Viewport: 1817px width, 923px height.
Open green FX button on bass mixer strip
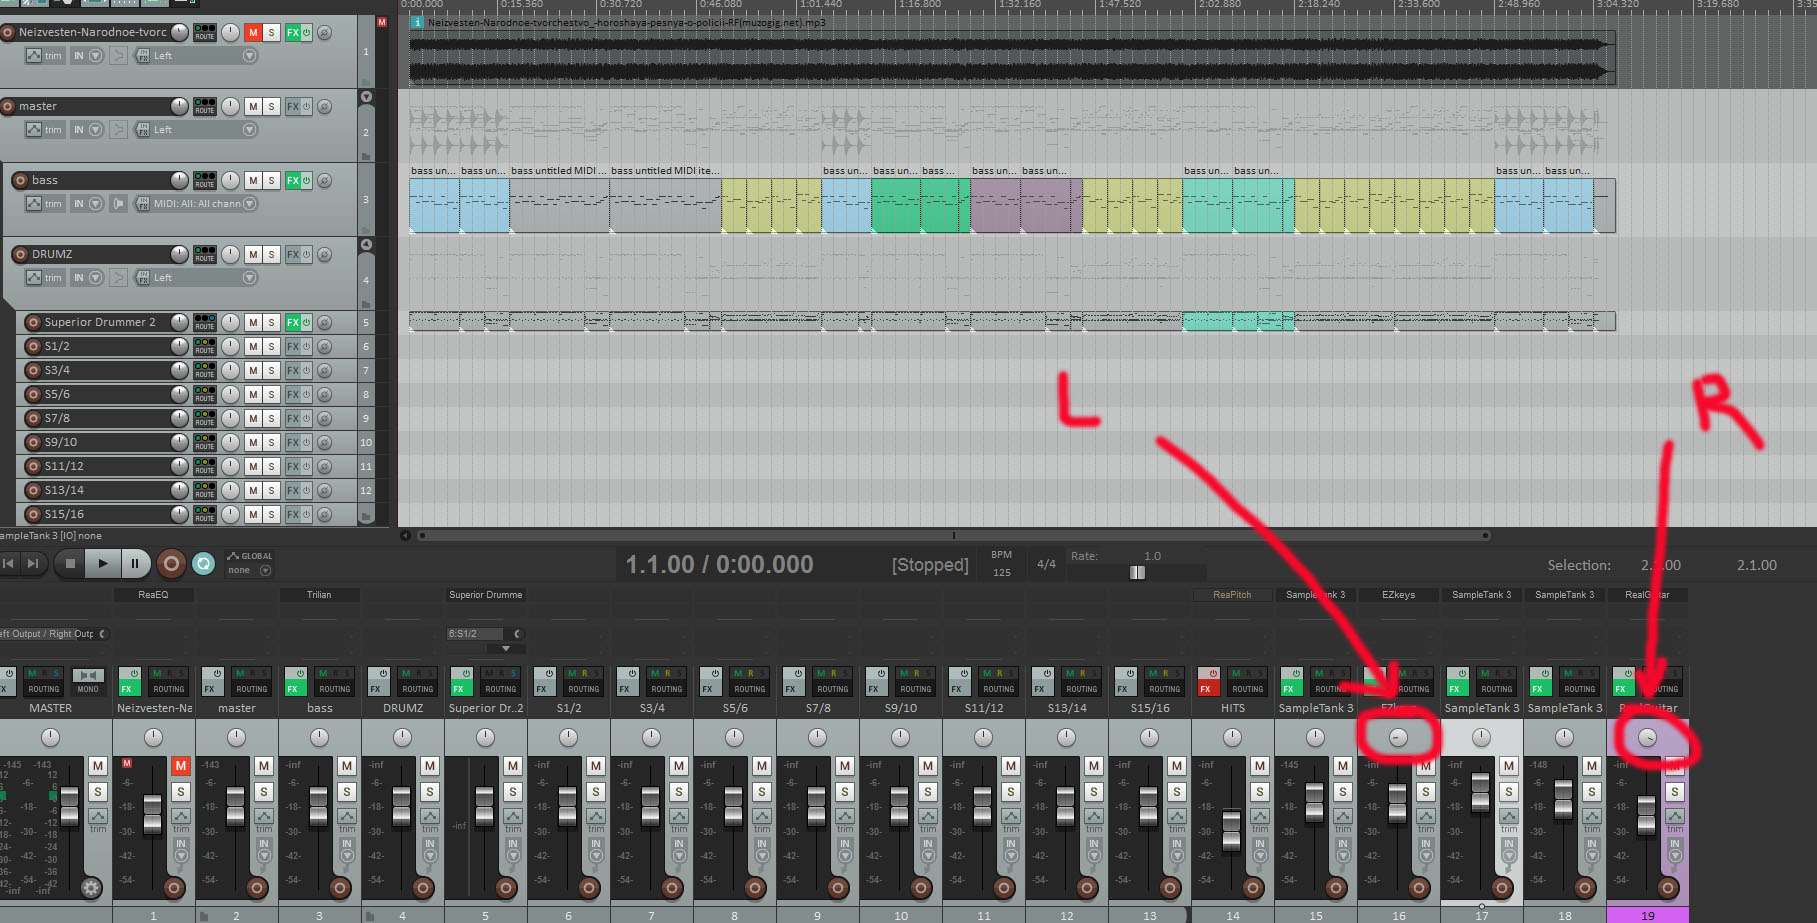click(293, 688)
